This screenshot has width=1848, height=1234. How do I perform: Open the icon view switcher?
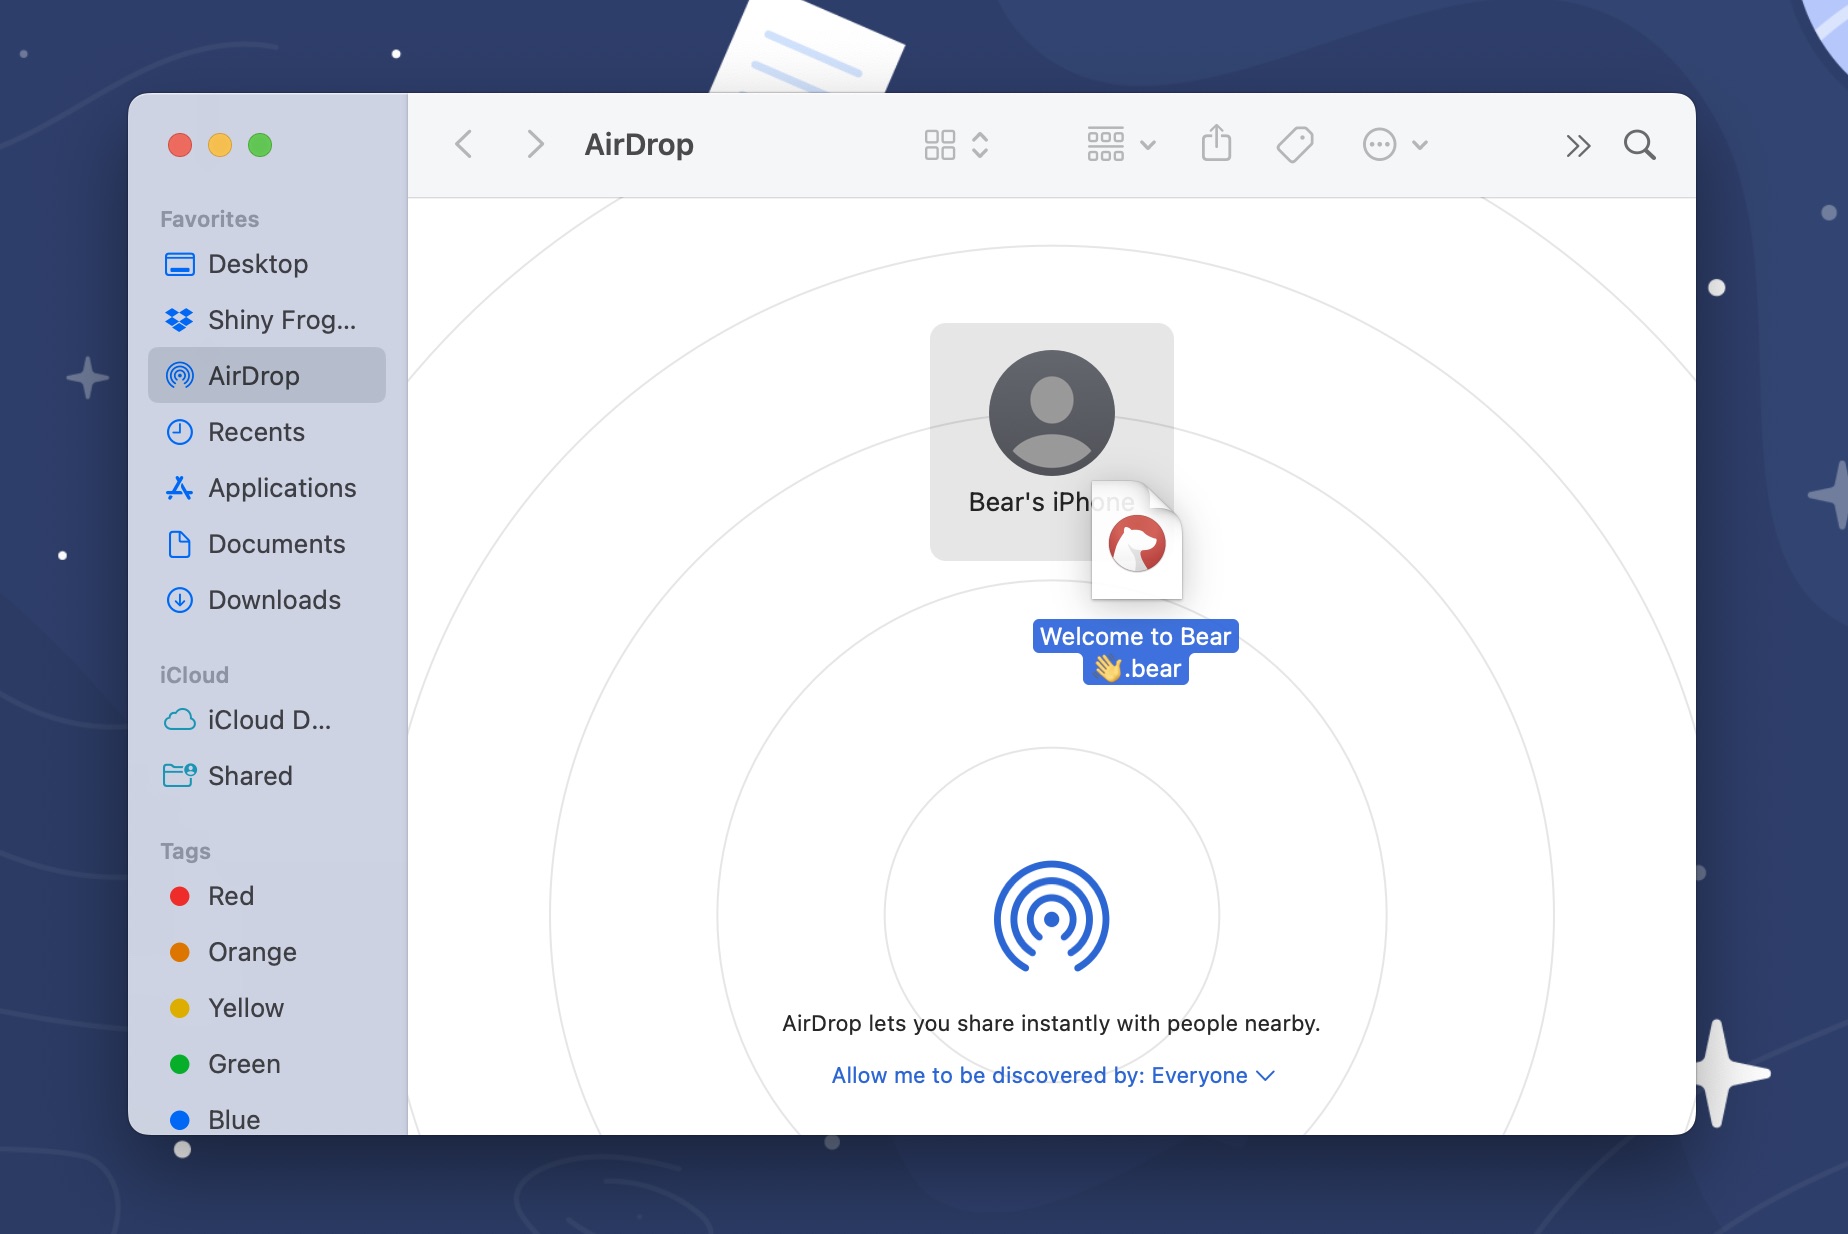point(955,145)
